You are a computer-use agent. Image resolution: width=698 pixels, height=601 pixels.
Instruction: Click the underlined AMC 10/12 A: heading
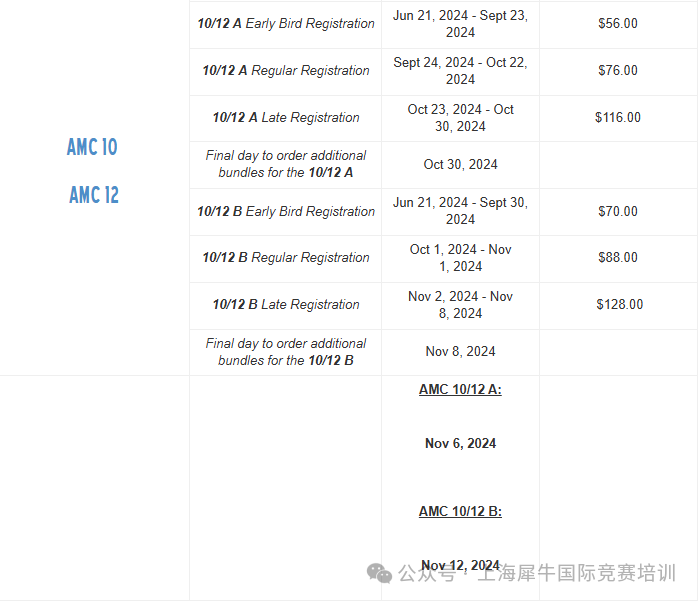(460, 390)
